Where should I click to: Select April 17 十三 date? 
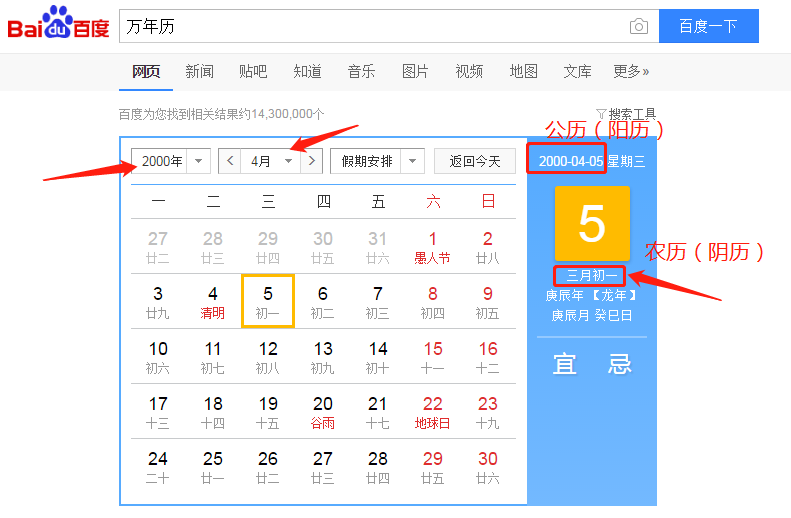(158, 412)
